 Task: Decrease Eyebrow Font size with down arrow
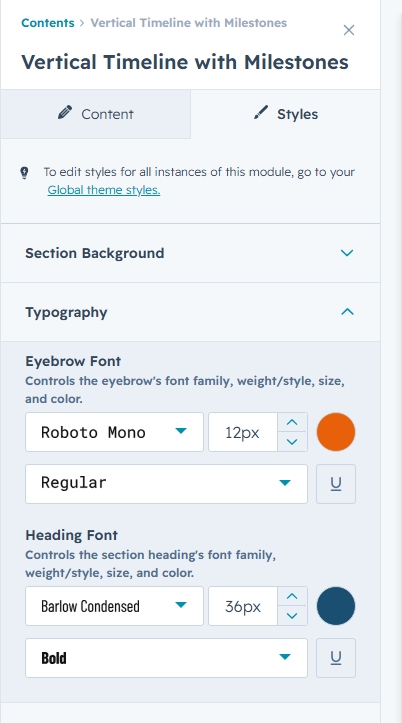coord(292,442)
